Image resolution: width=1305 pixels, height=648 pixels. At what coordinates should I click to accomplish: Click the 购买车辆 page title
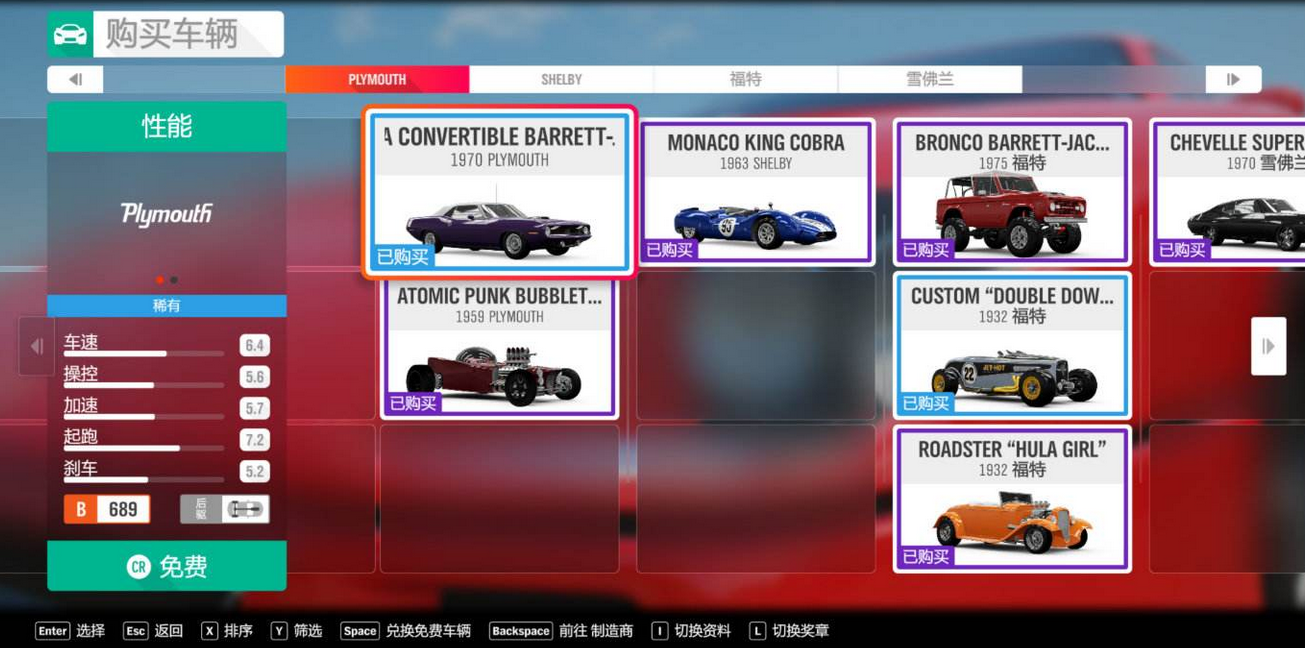point(172,34)
